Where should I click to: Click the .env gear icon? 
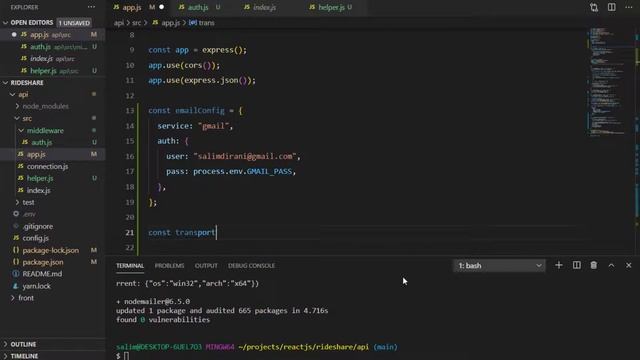[x=16, y=214]
